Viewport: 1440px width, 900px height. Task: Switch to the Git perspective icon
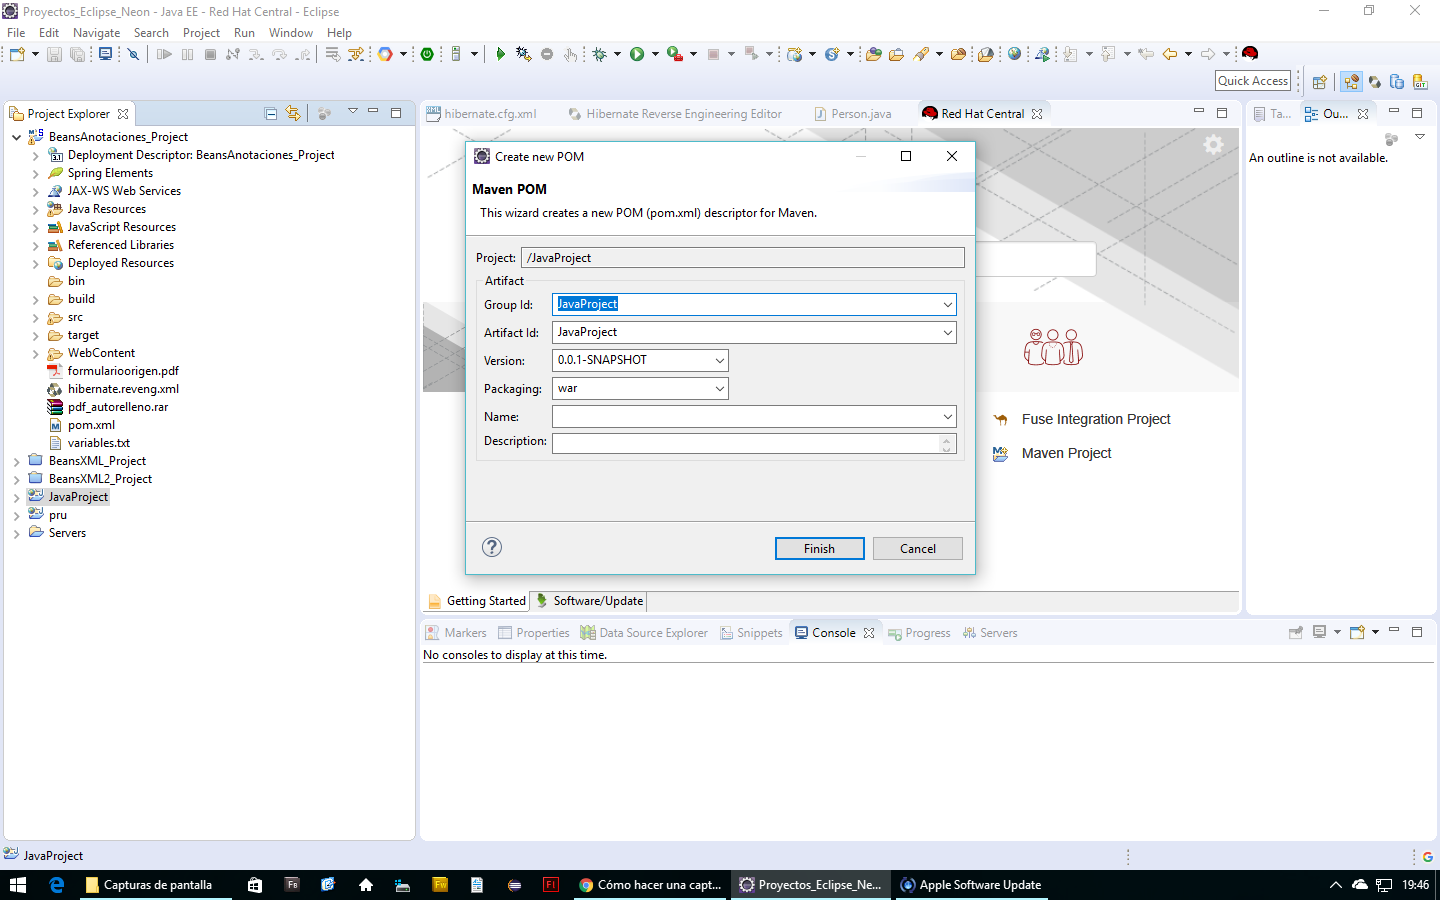[x=1420, y=82]
